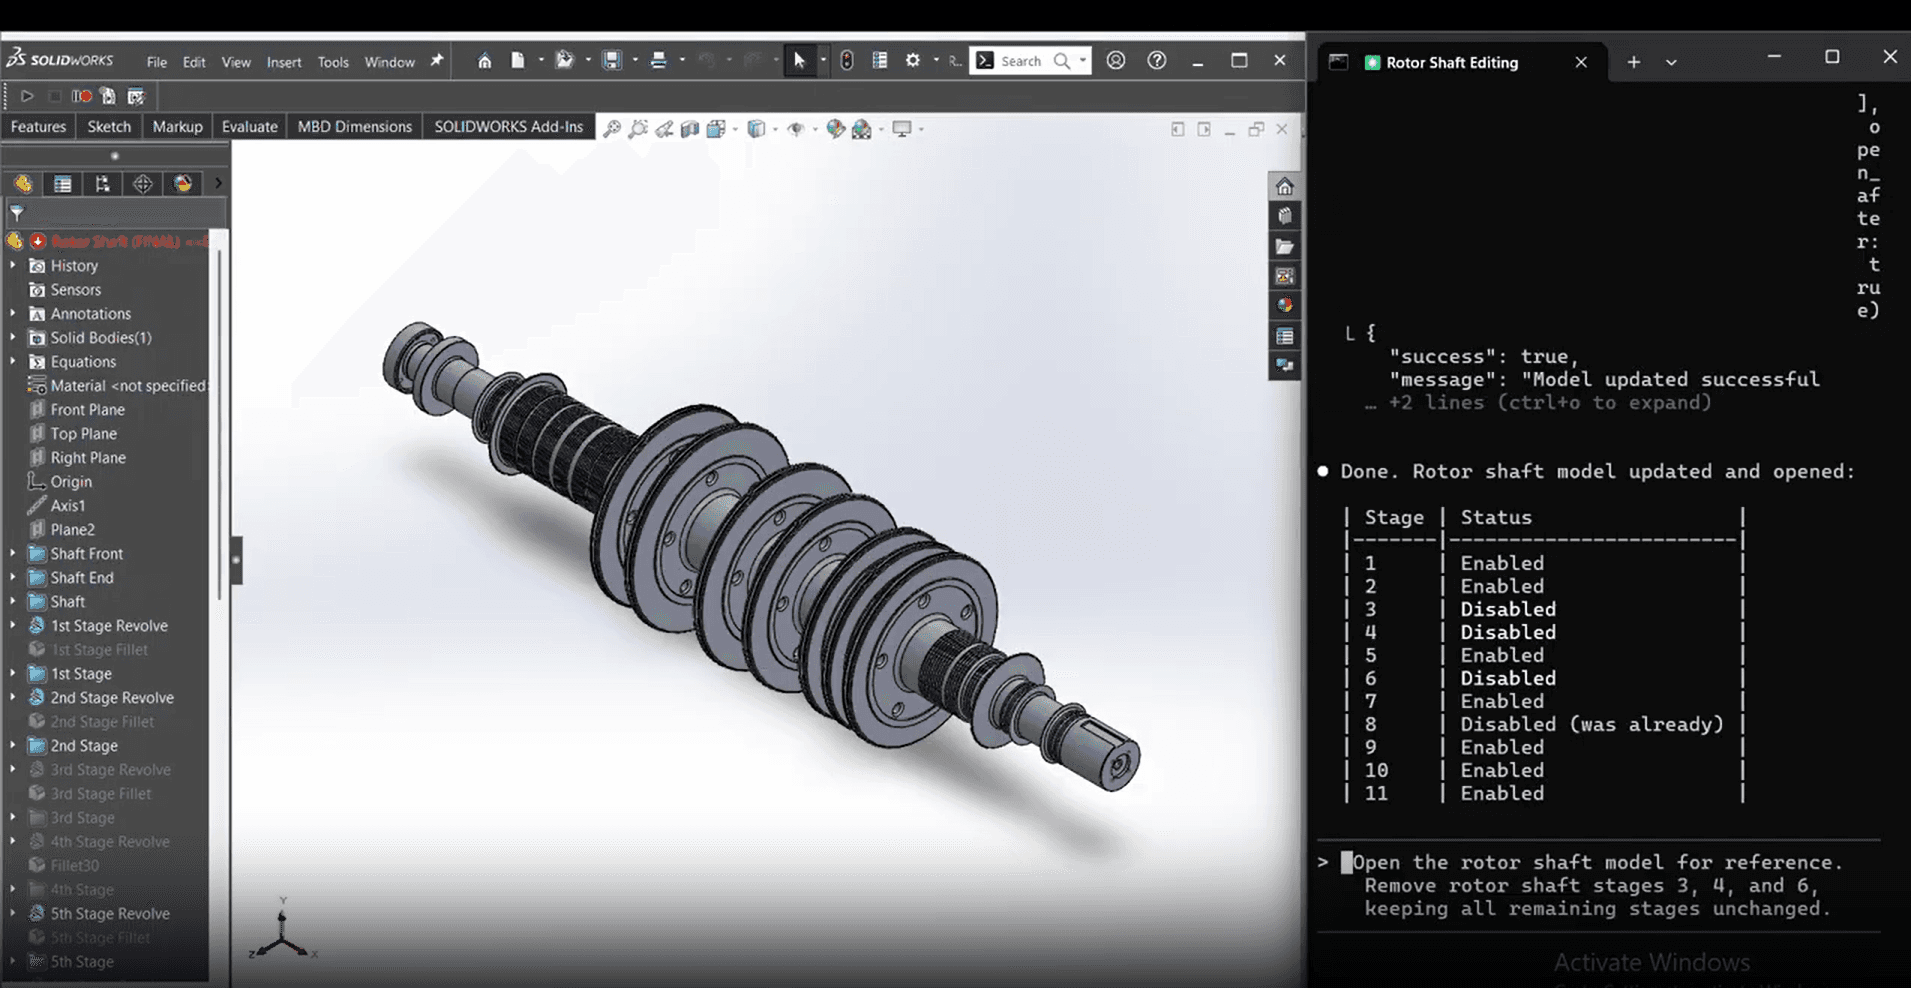
Task: Select the Rotor Shaft Editing terminal tab
Action: point(1452,62)
